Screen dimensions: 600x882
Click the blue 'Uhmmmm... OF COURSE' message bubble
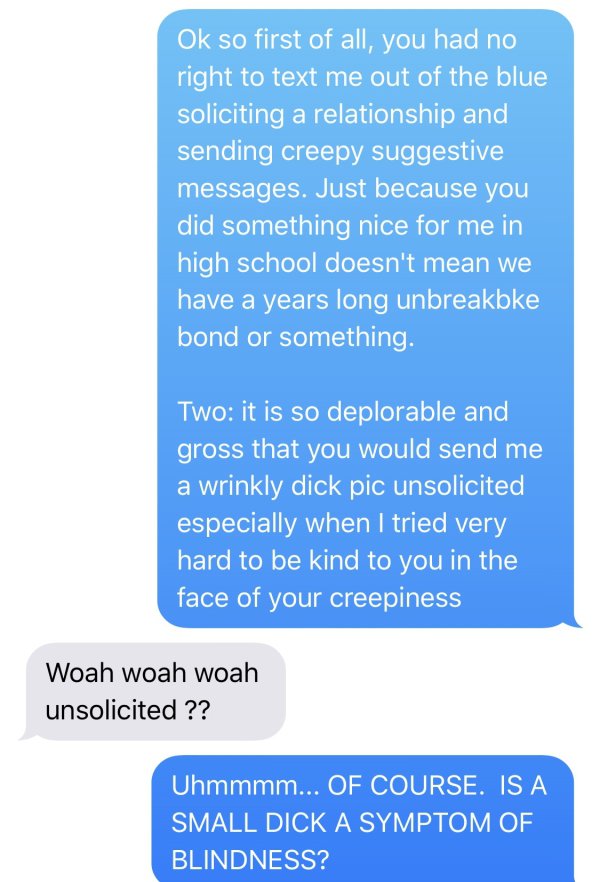pyautogui.click(x=363, y=818)
